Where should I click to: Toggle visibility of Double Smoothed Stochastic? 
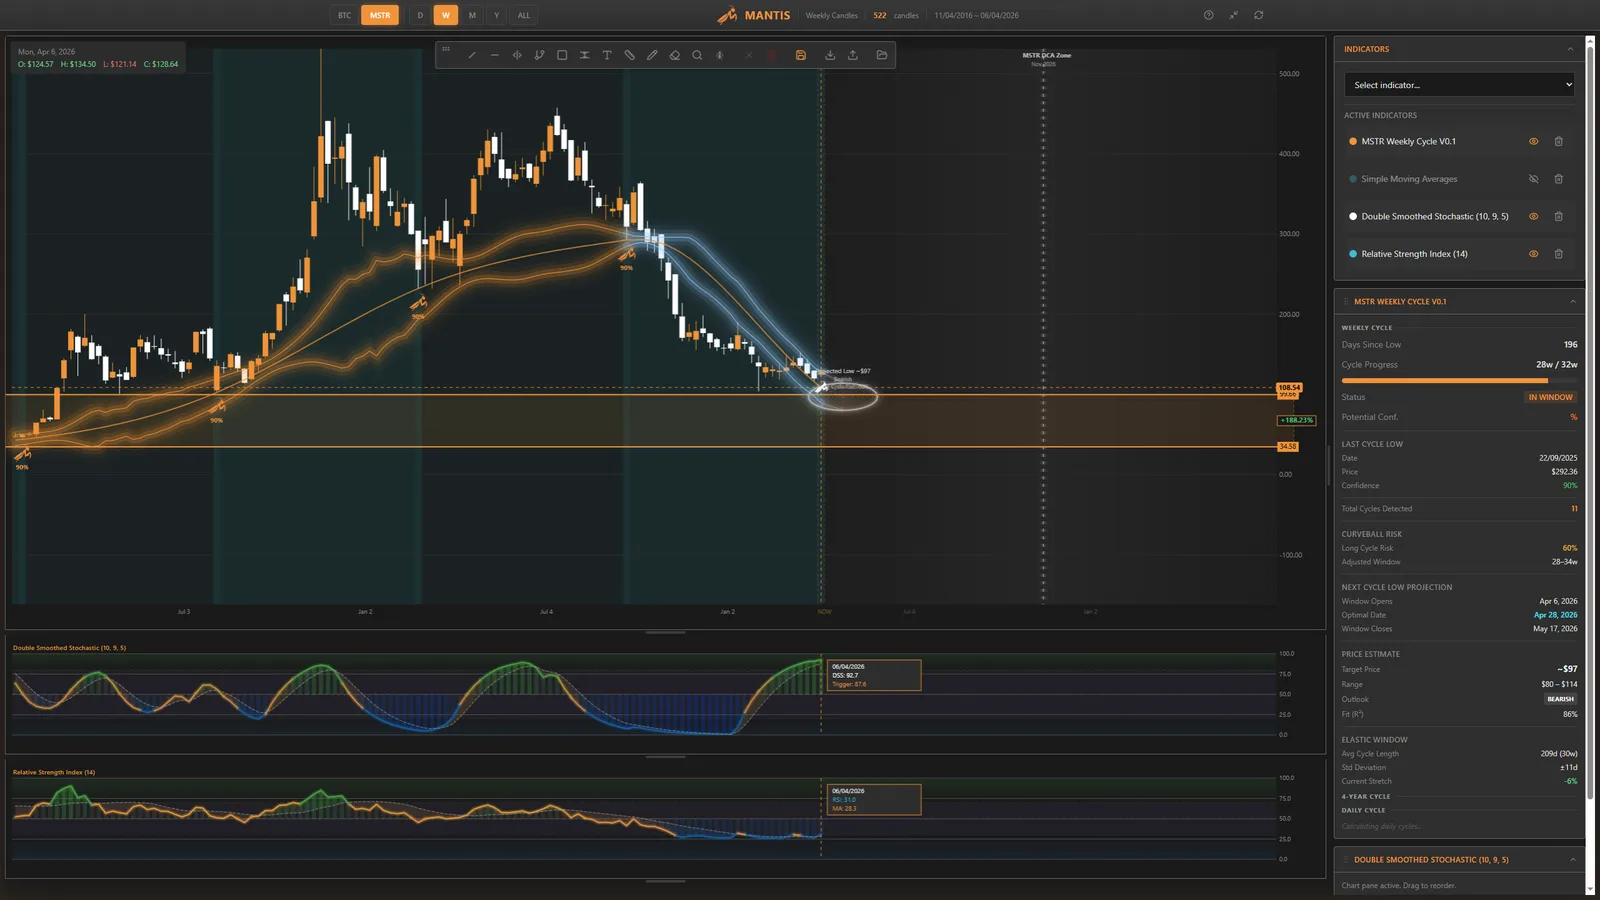(1533, 217)
